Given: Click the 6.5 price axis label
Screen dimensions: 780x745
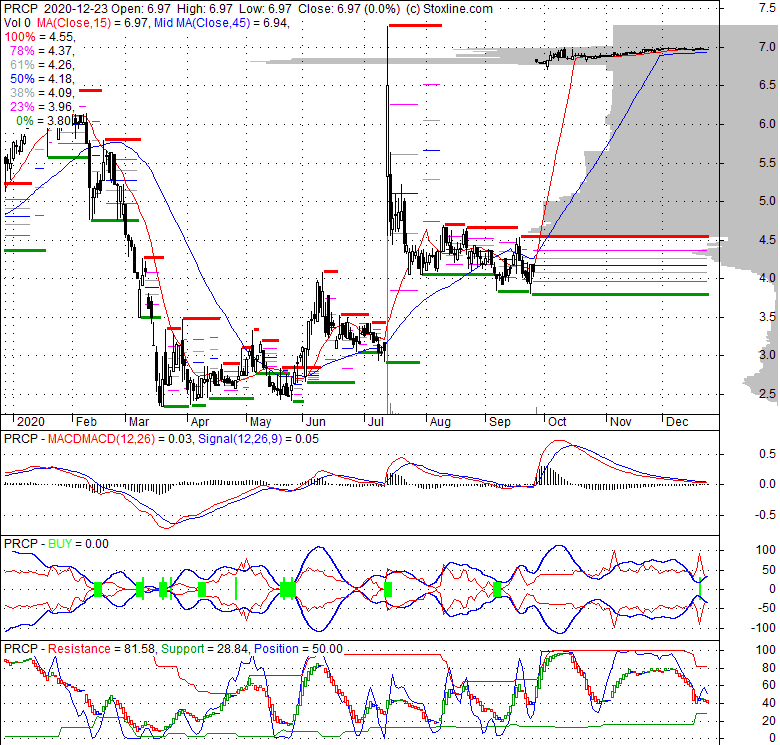Looking at the screenshot, I should [767, 85].
